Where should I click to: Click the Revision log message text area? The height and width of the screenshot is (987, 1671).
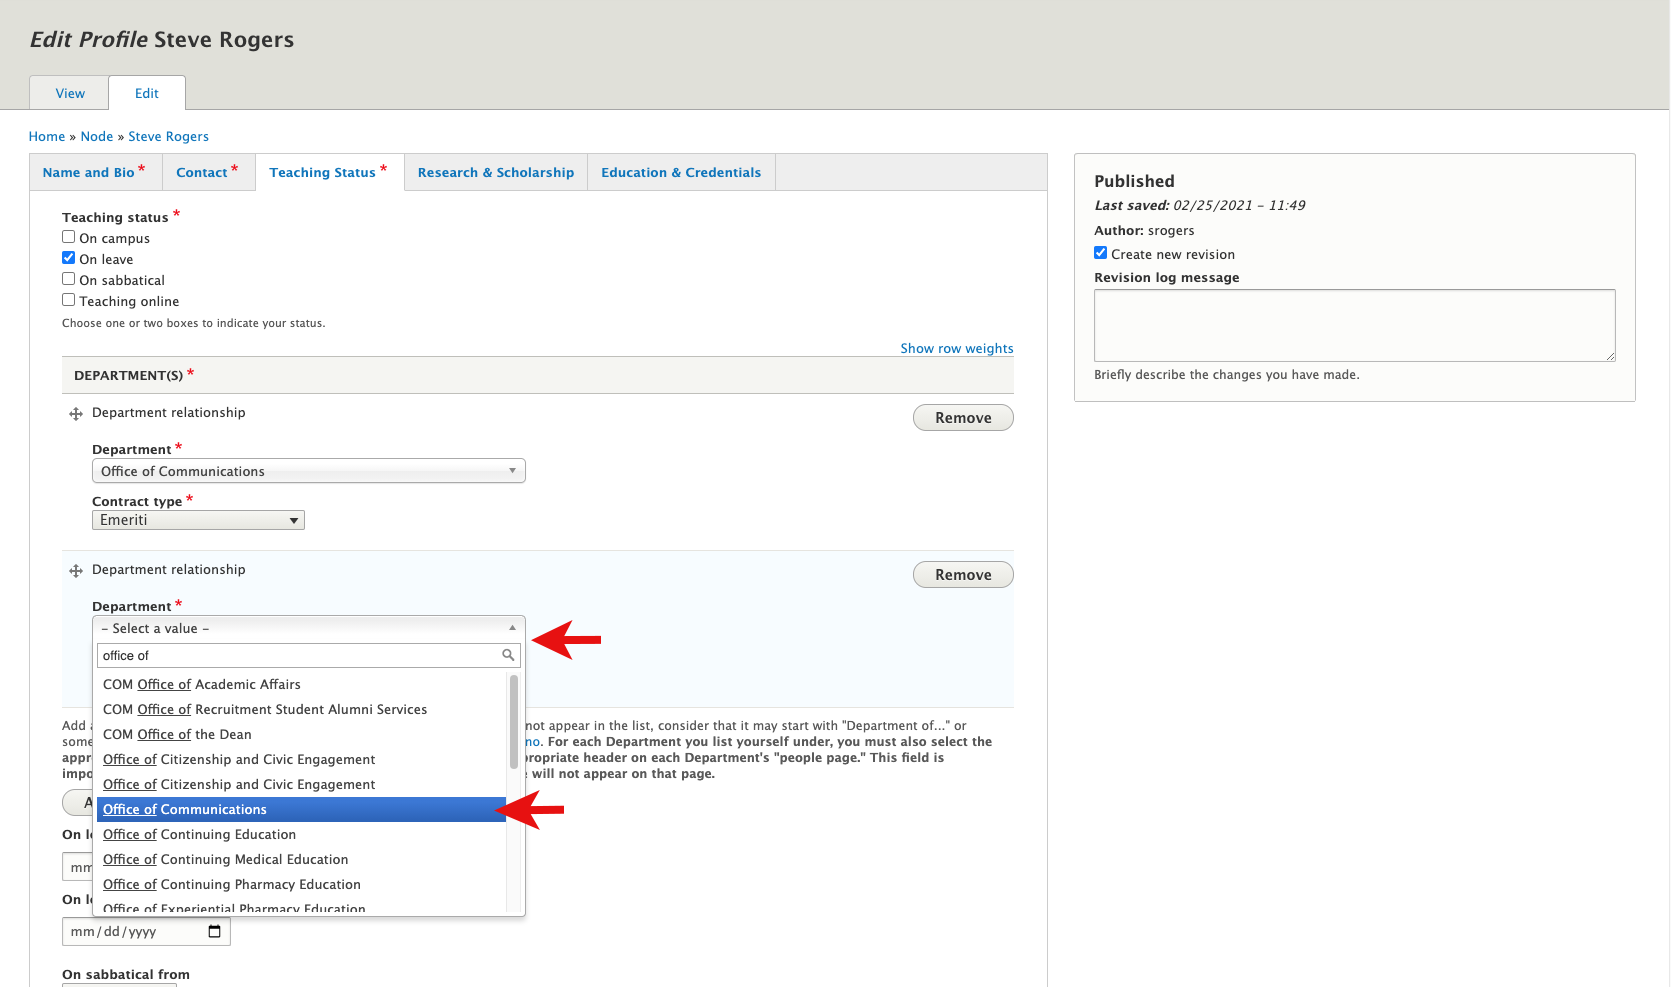coord(1354,325)
